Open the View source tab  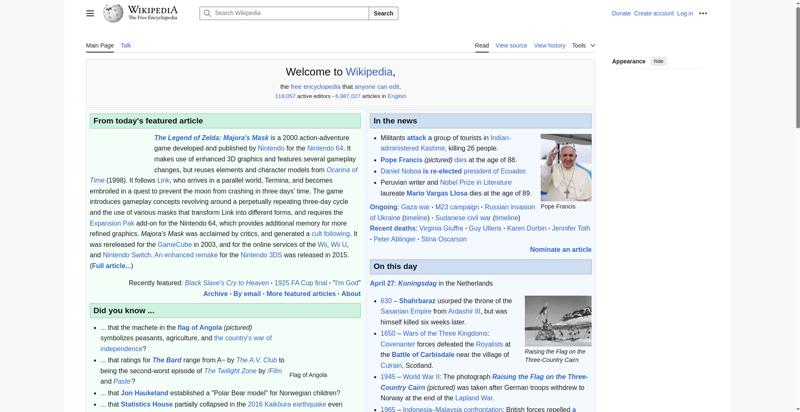pyautogui.click(x=511, y=45)
